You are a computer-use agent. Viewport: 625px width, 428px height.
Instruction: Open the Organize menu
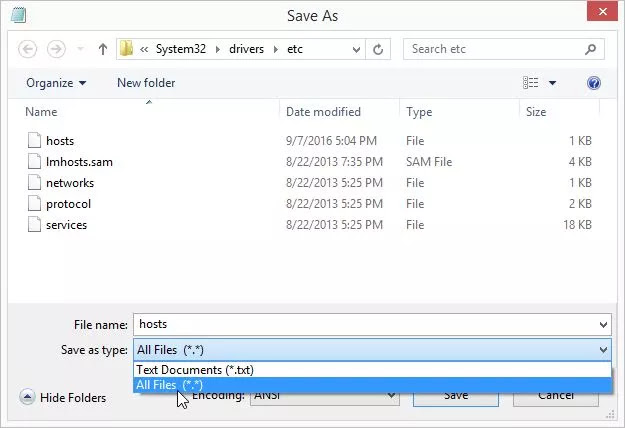coord(56,83)
